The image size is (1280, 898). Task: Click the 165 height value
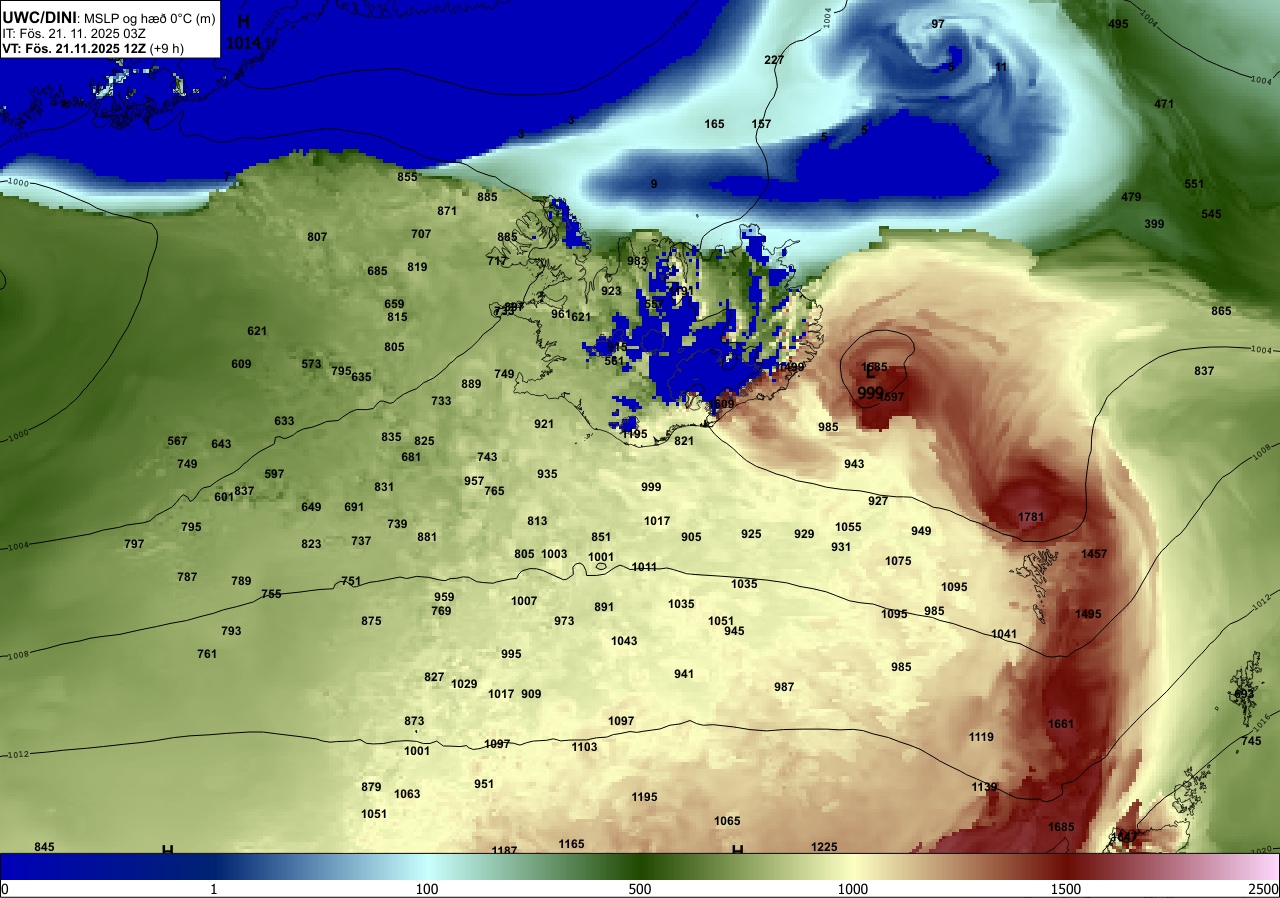coord(714,124)
